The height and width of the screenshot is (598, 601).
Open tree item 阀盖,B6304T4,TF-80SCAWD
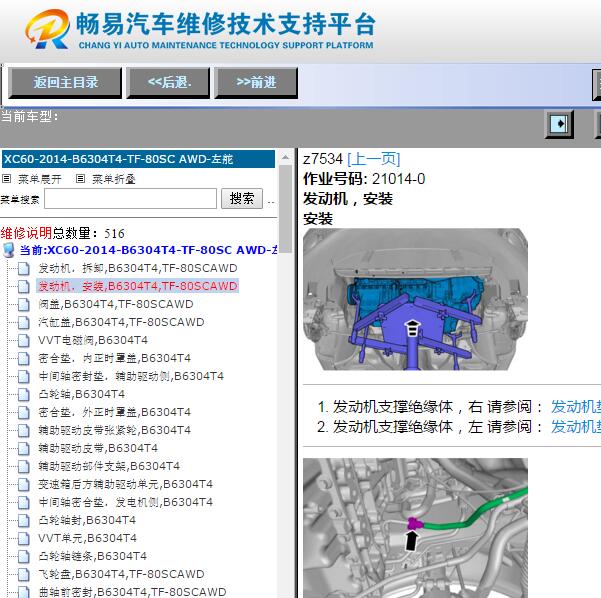point(116,304)
